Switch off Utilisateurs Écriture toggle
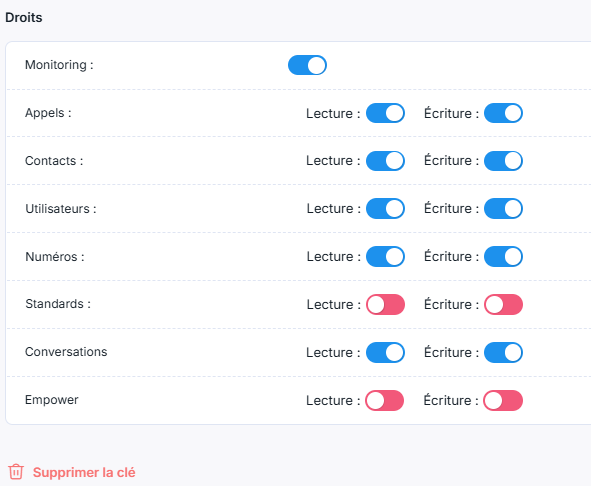Viewport: 591px width, 486px height. coord(503,209)
